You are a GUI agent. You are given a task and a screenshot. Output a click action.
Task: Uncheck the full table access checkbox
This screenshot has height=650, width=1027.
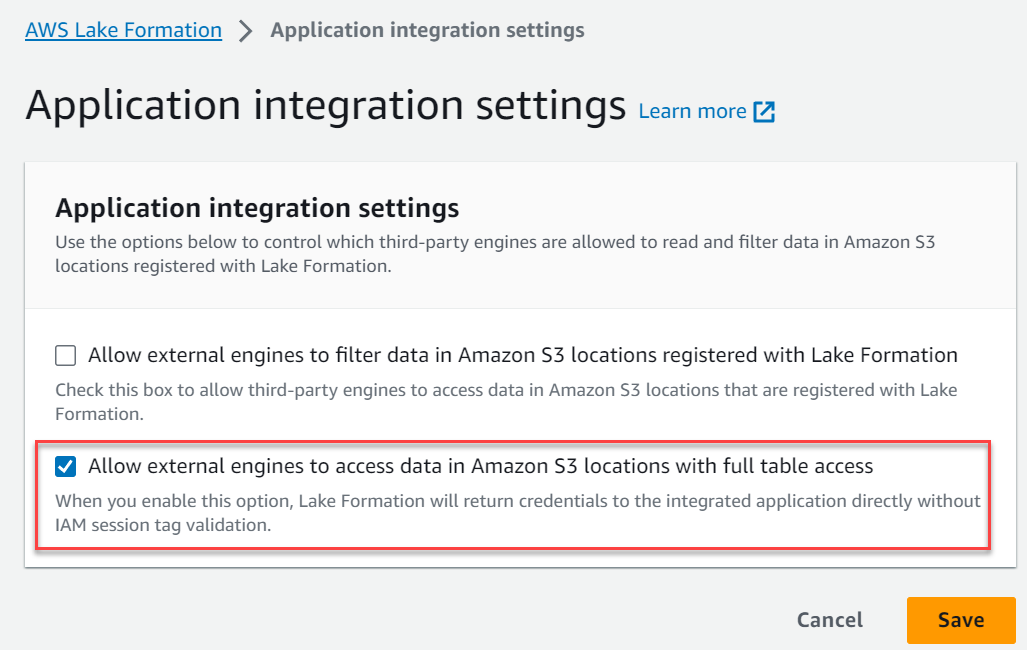[x=65, y=466]
